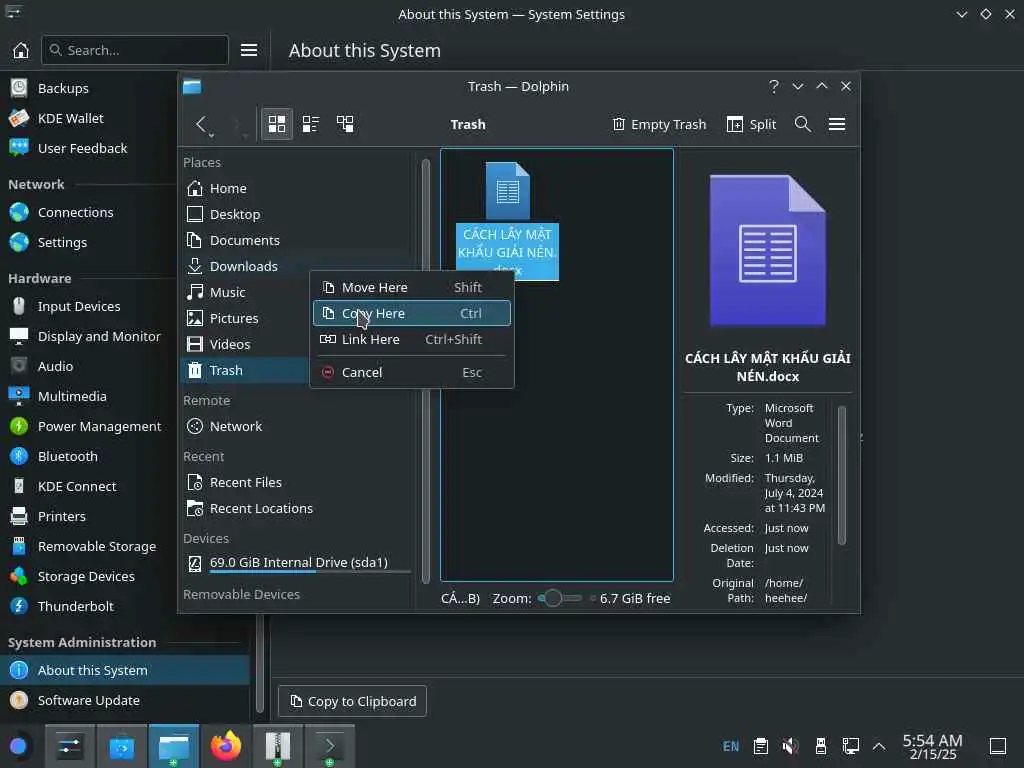1024x768 pixels.
Task: Open System Settings hamburger menu
Action: (249, 50)
